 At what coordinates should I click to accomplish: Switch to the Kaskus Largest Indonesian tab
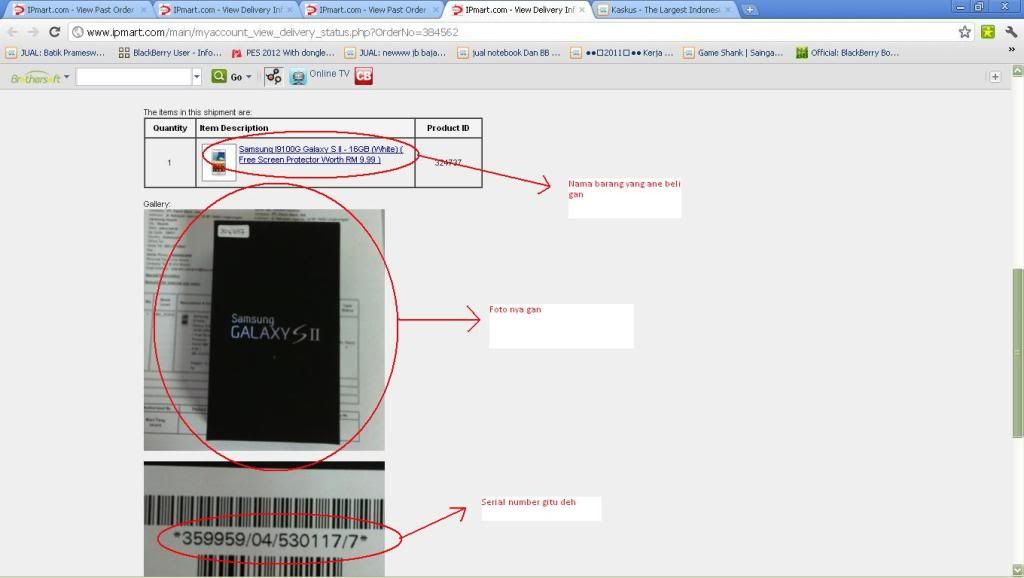(663, 10)
